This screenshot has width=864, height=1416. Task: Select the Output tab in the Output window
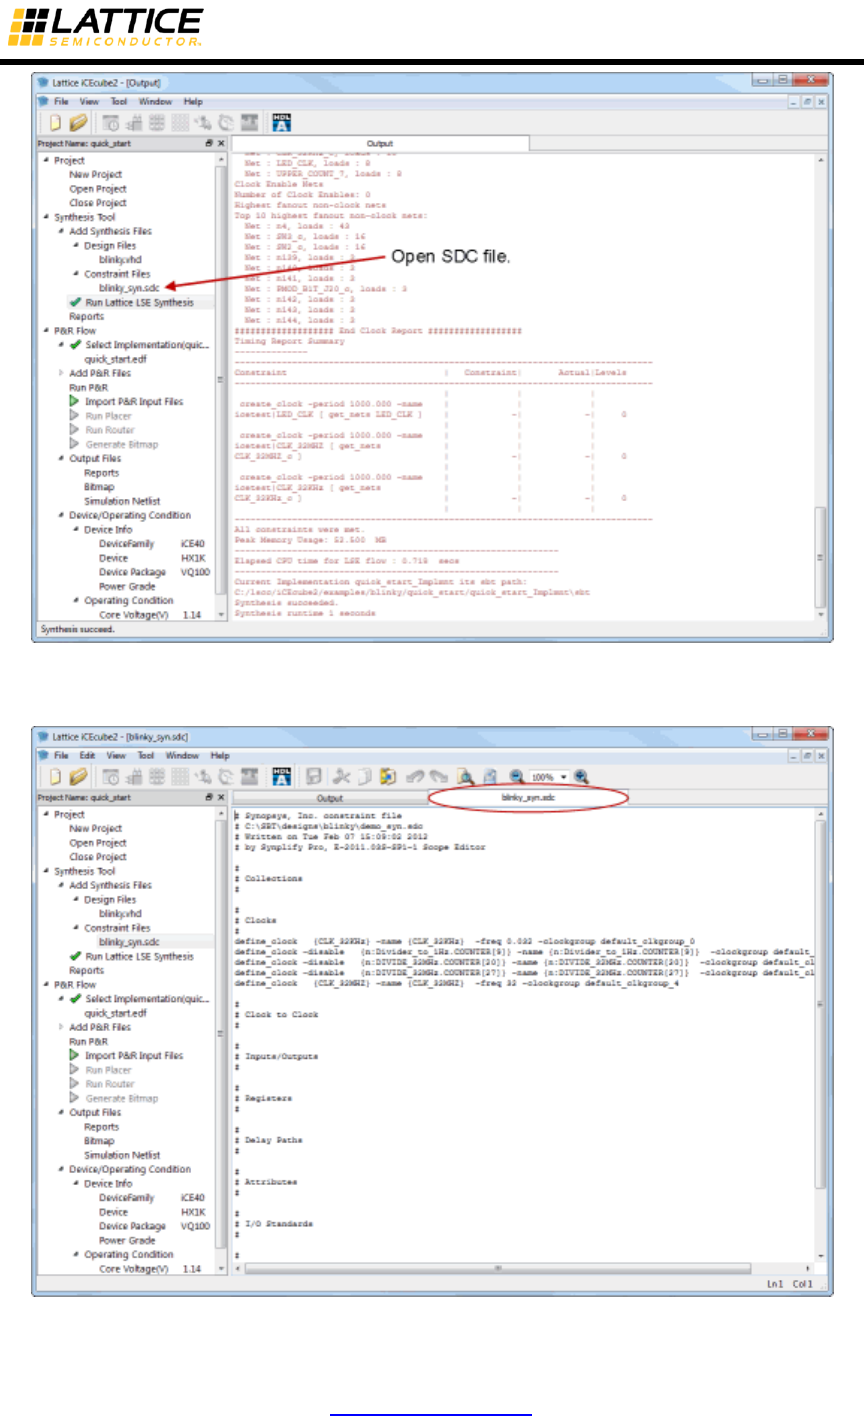click(380, 144)
